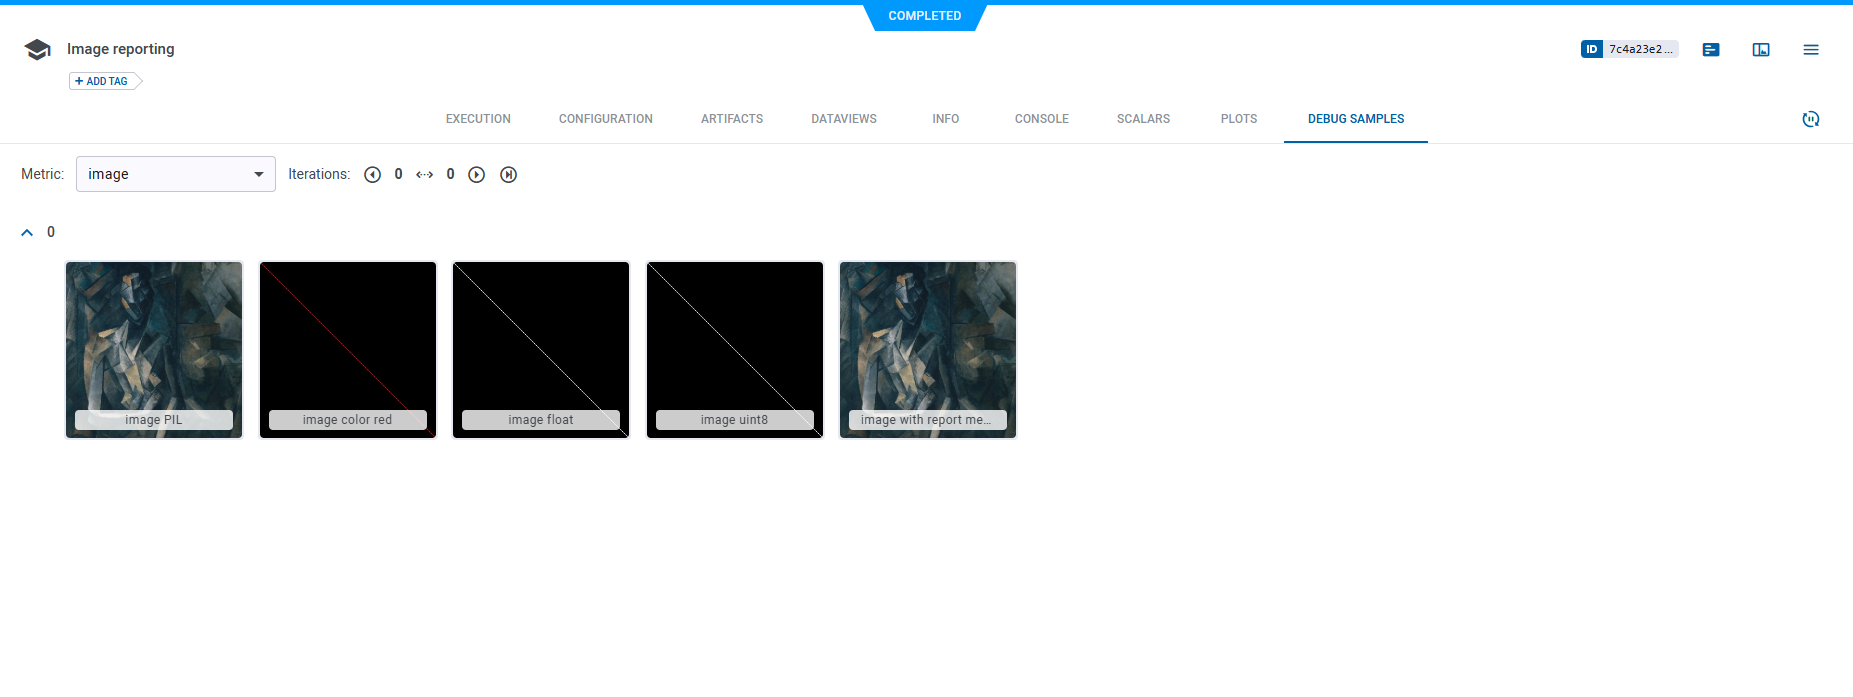Click the ADD TAG button
Viewport: 1853px width, 697px height.
click(x=103, y=81)
